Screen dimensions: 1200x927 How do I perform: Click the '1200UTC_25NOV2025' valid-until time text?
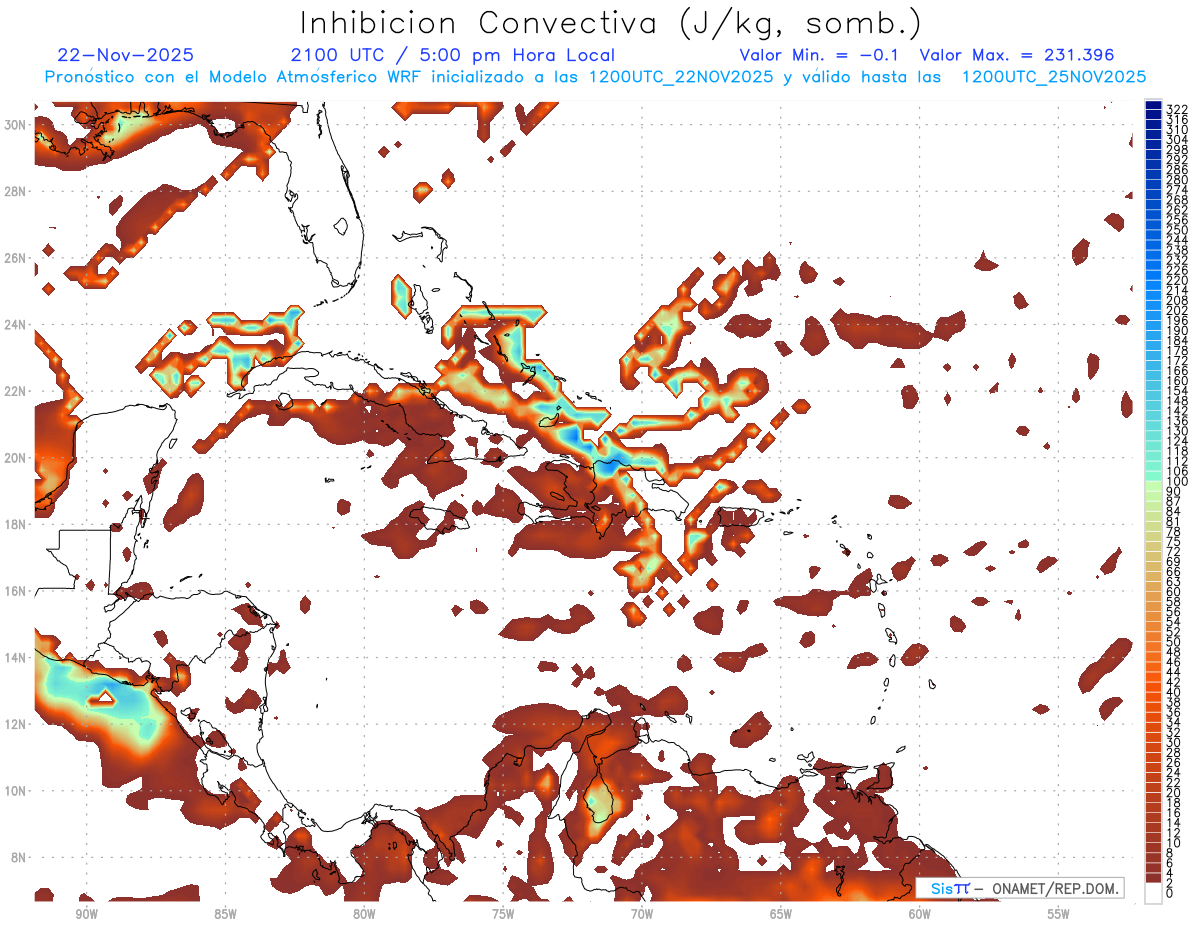[x=1054, y=77]
